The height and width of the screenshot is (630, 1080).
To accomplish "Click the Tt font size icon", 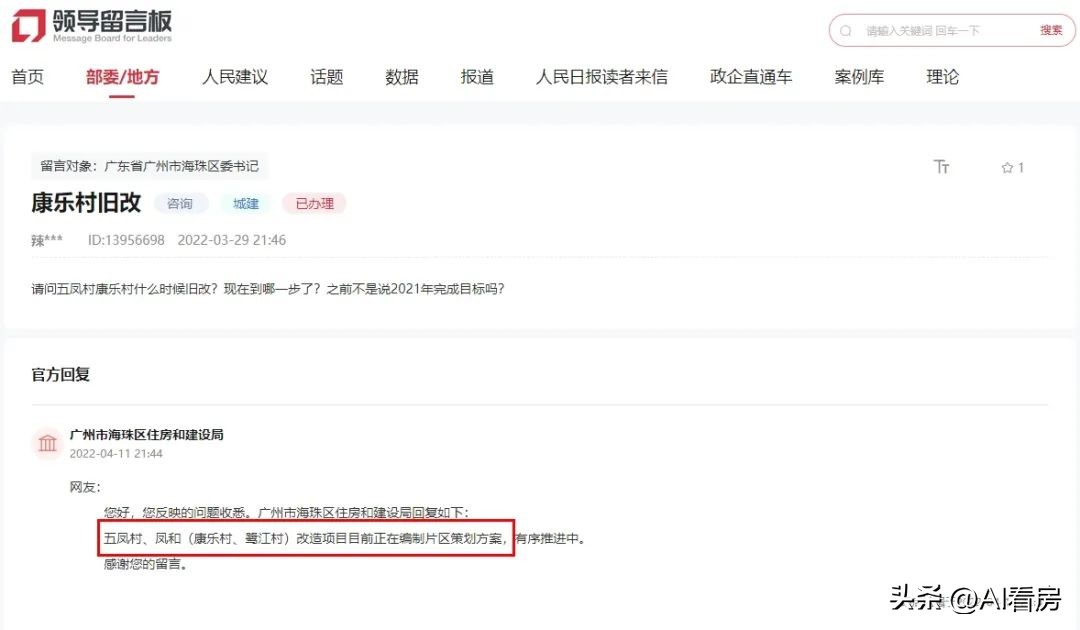I will click(941, 167).
